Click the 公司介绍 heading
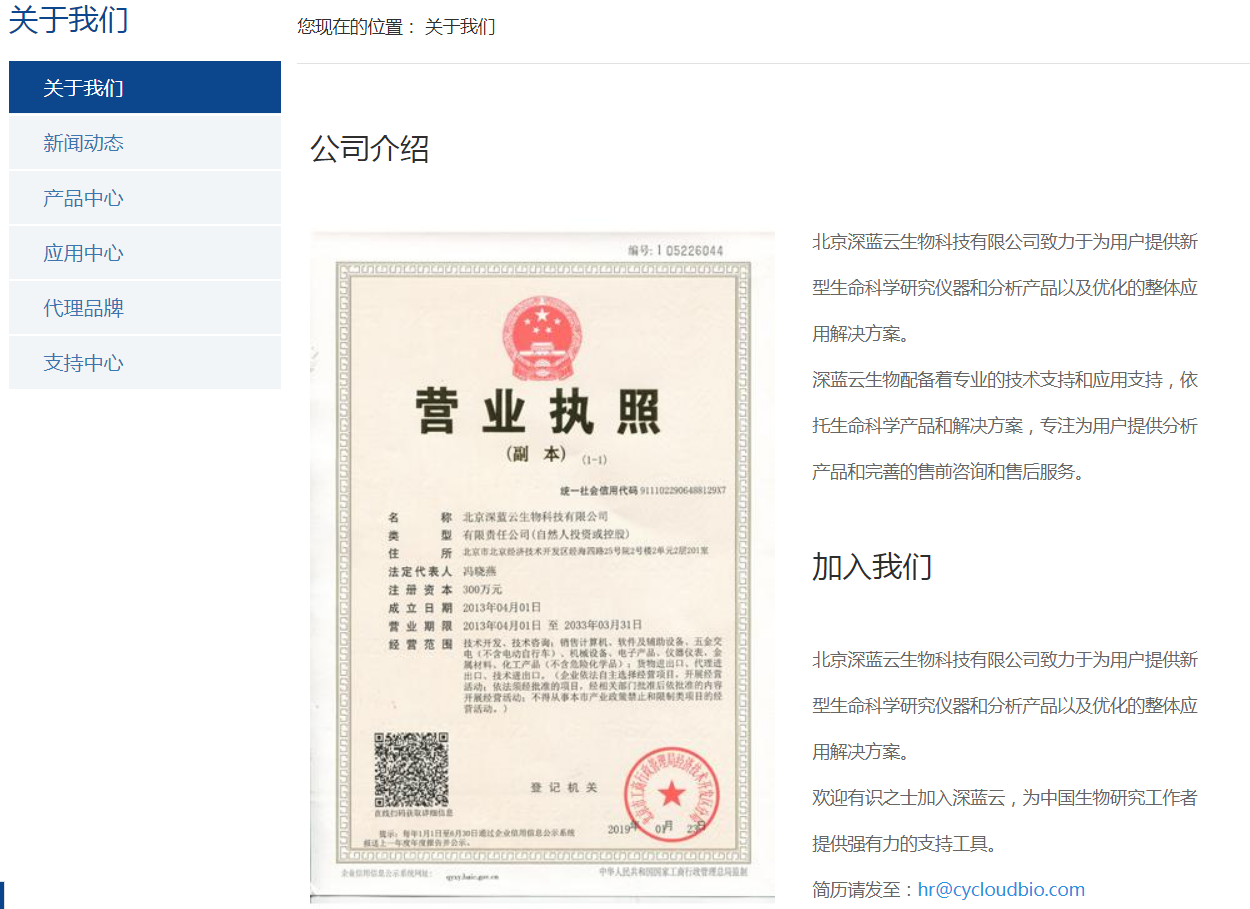 point(370,149)
